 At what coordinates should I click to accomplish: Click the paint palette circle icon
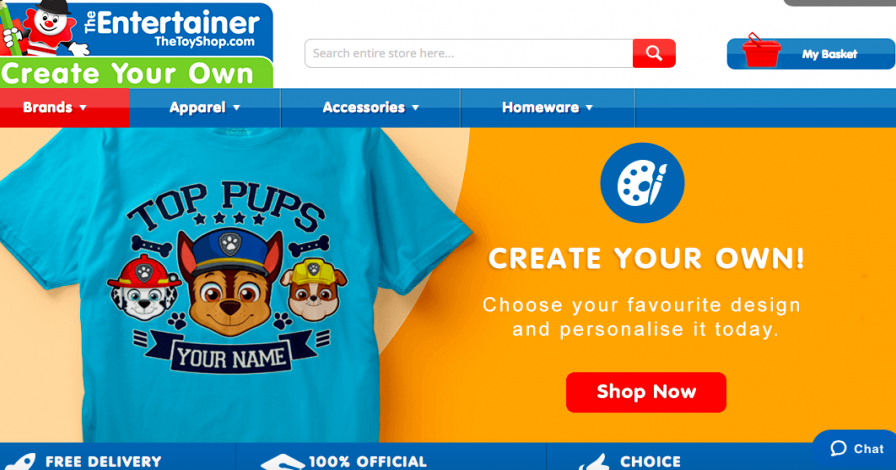(642, 182)
